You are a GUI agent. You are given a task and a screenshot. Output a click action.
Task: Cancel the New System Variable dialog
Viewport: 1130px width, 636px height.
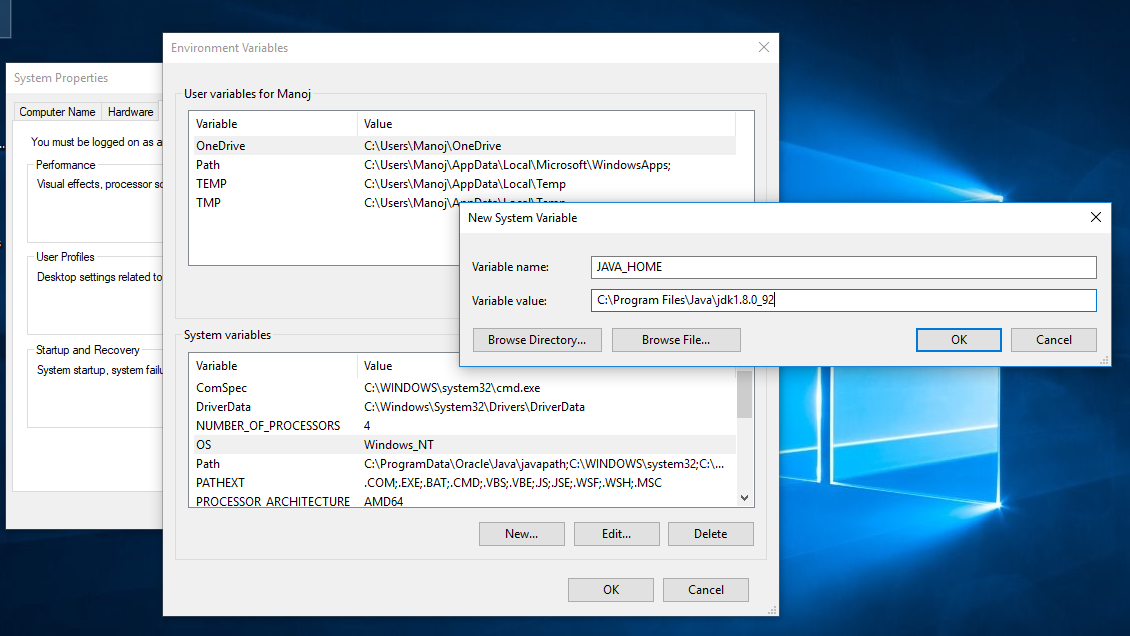tap(1054, 340)
